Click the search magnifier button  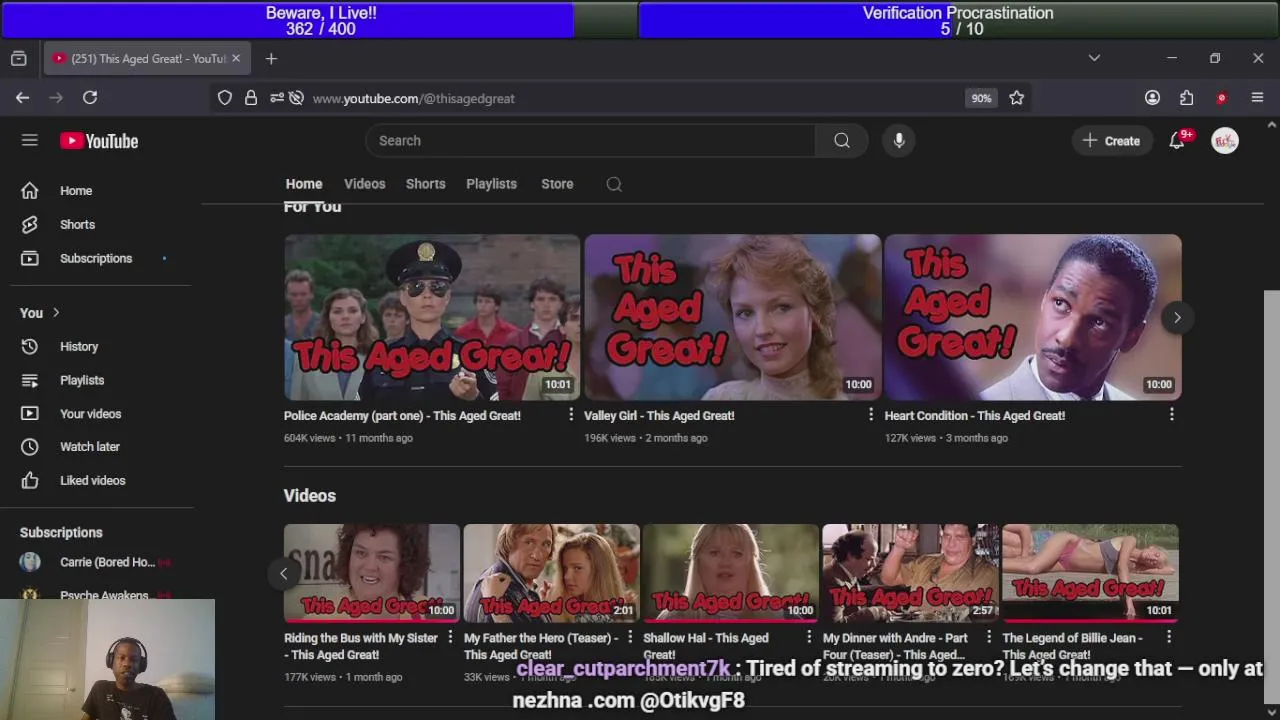842,141
